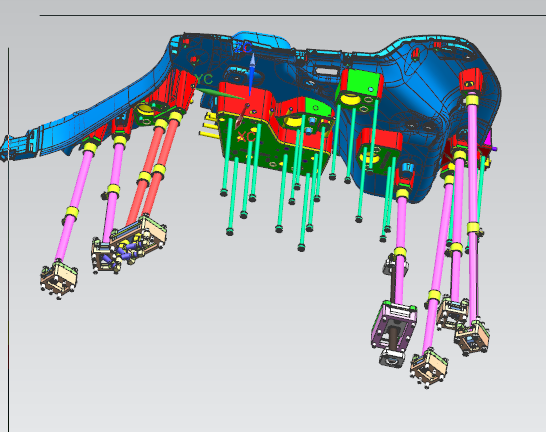Select the green YC axis cone
The height and width of the screenshot is (432, 546).
[x=220, y=94]
